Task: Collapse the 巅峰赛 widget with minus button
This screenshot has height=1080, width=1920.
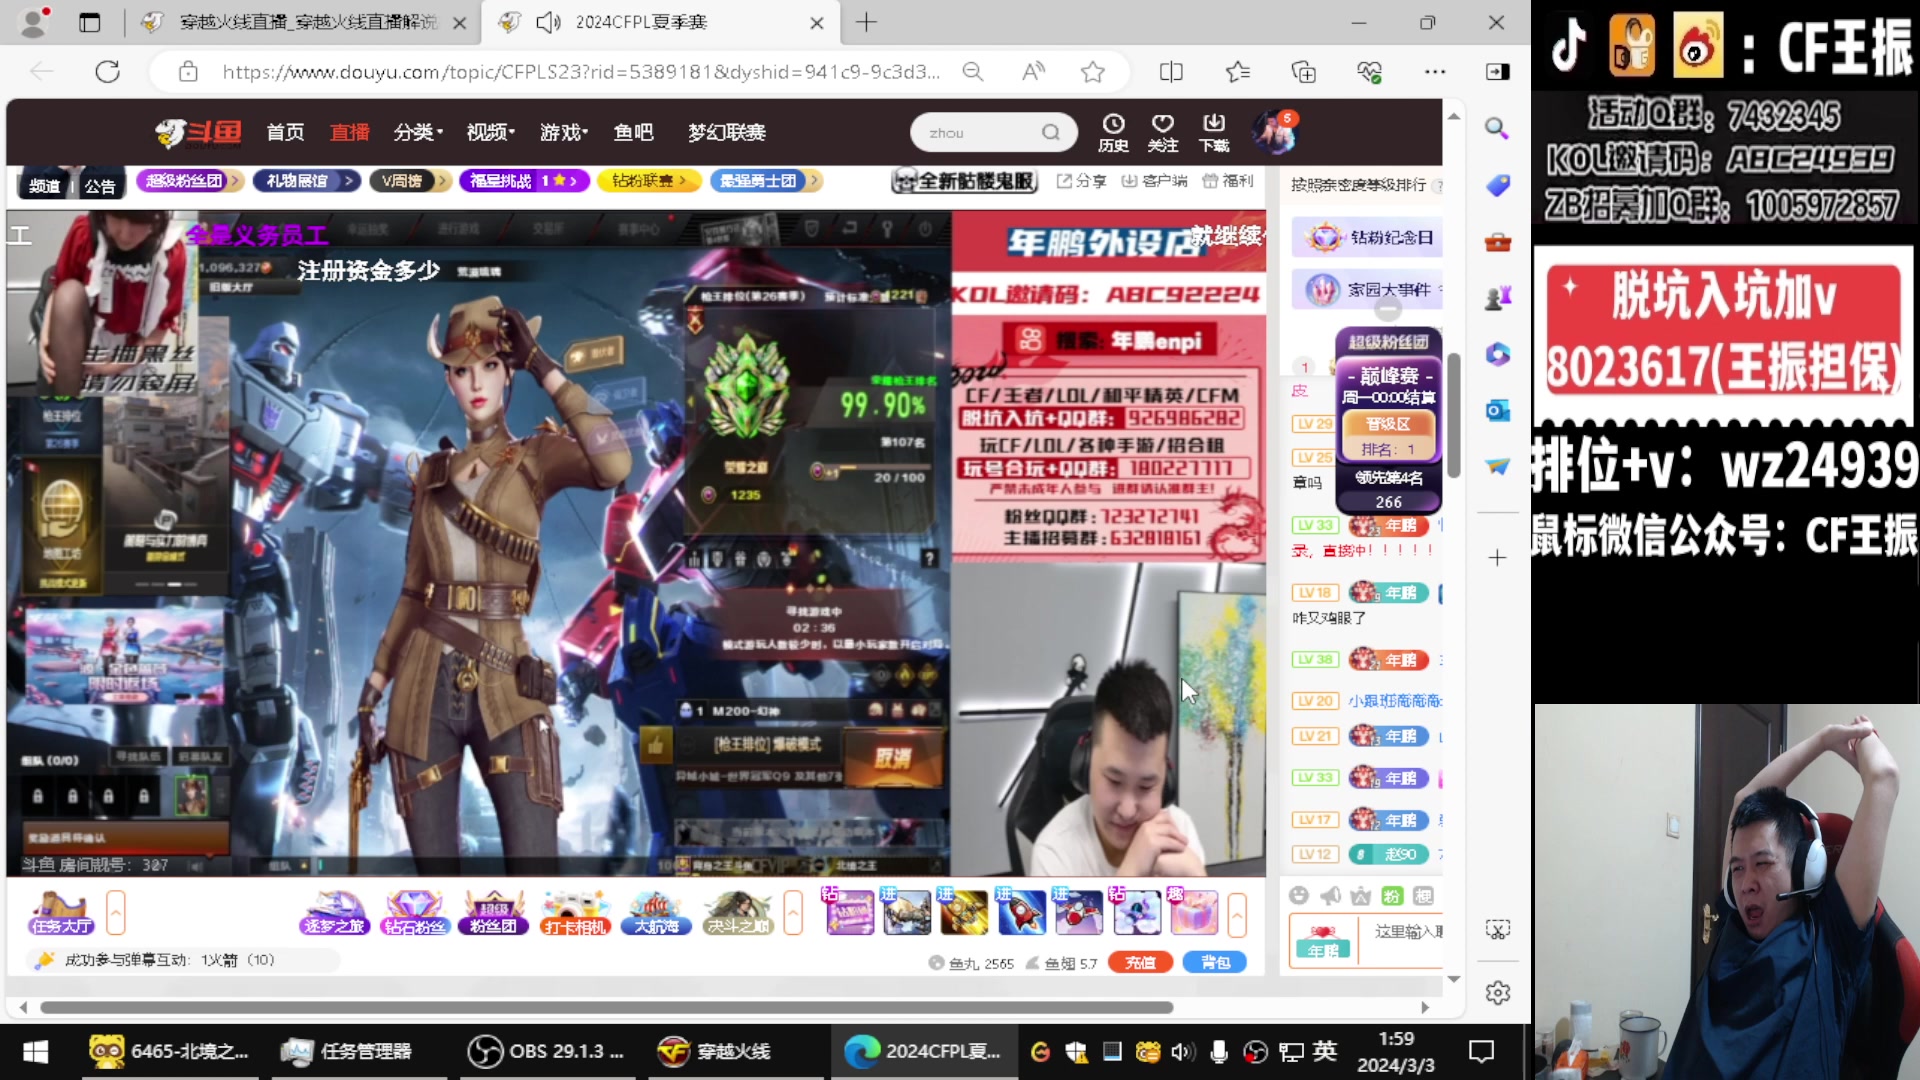Action: [x=1388, y=310]
